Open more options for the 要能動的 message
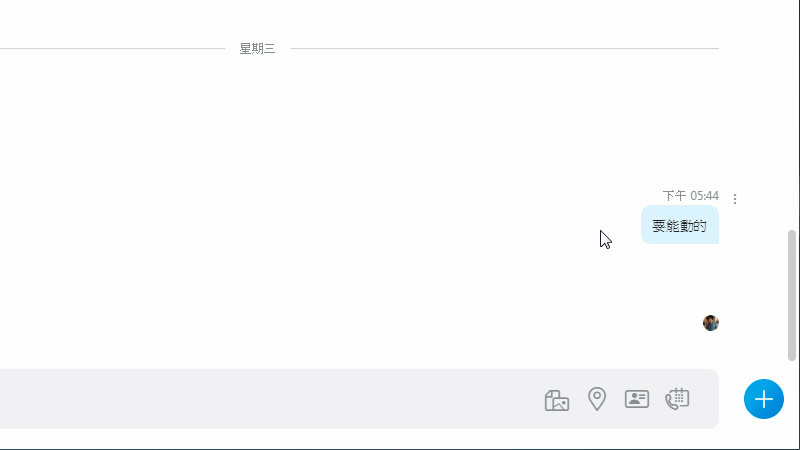 click(735, 199)
